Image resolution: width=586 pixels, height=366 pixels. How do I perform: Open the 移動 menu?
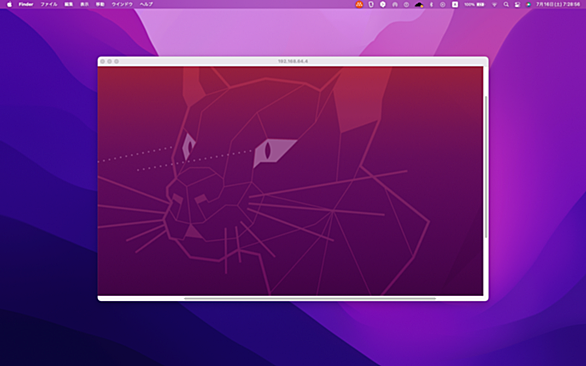100,4
